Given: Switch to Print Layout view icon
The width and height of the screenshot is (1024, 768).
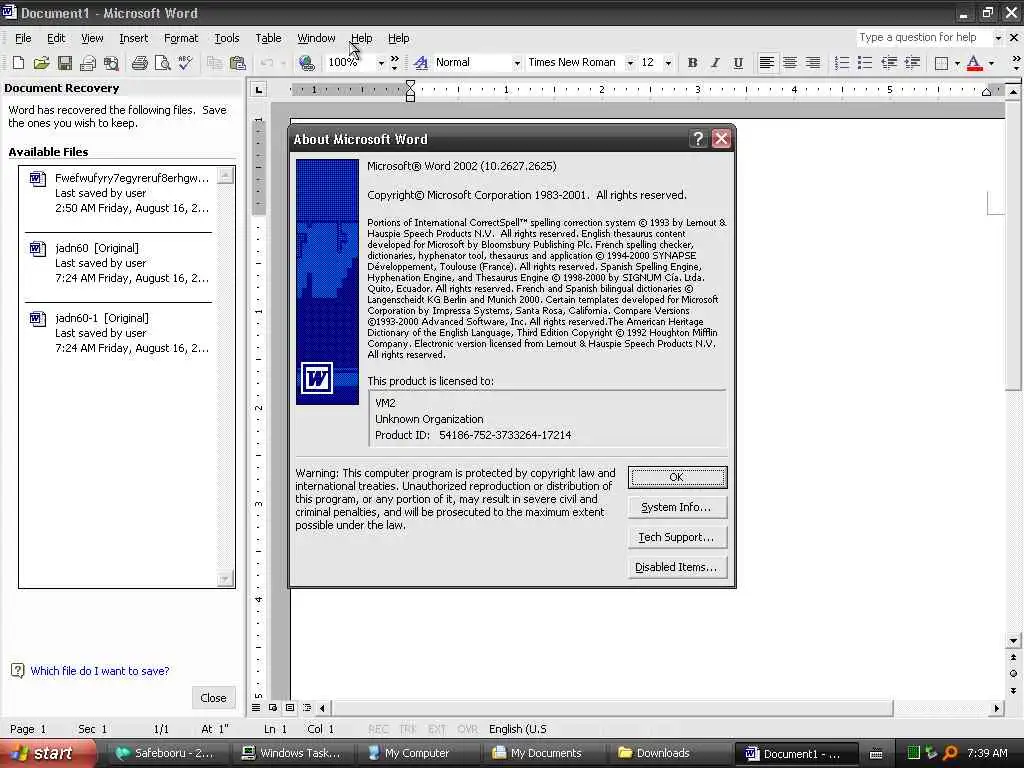Looking at the screenshot, I should (x=290, y=707).
